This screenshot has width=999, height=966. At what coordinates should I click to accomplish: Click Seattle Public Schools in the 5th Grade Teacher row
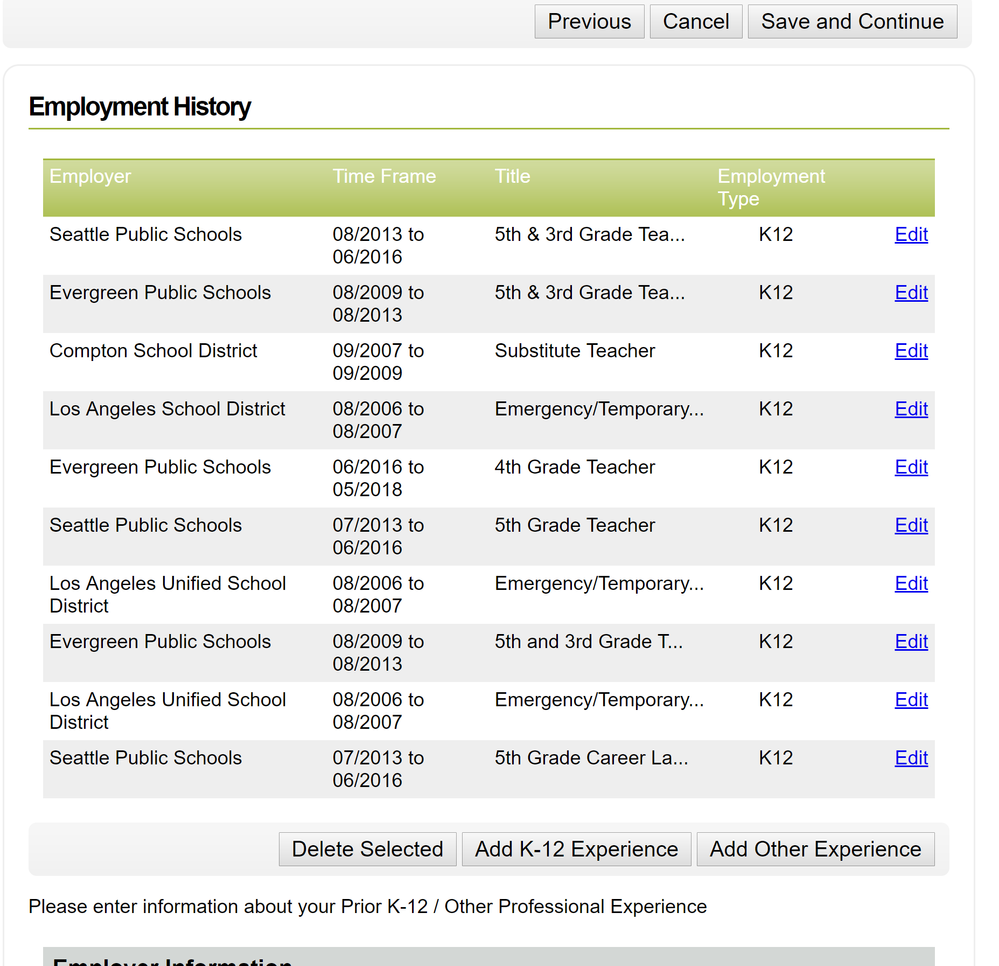click(145, 525)
